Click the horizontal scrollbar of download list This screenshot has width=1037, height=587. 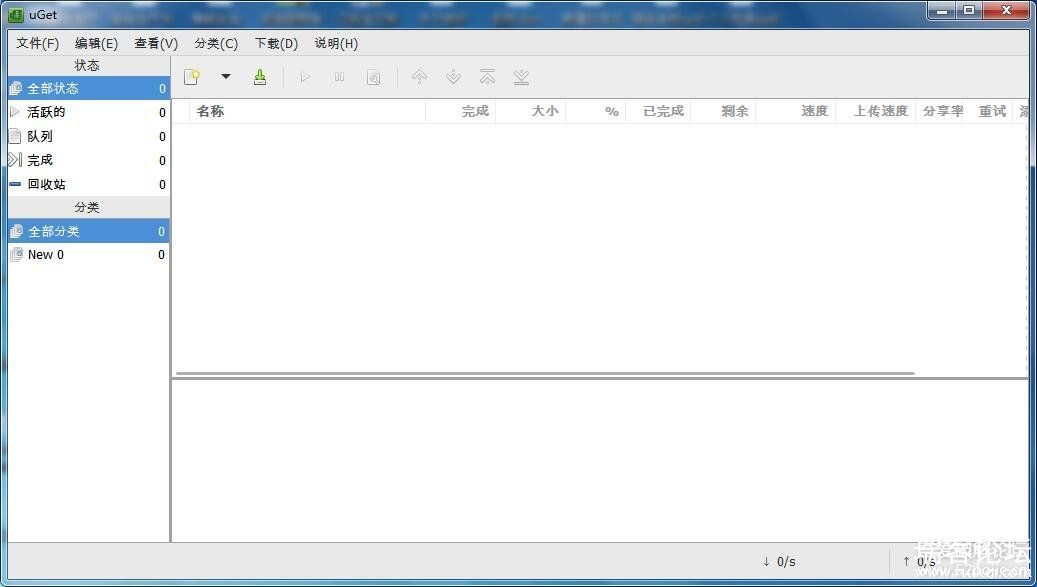coord(545,373)
